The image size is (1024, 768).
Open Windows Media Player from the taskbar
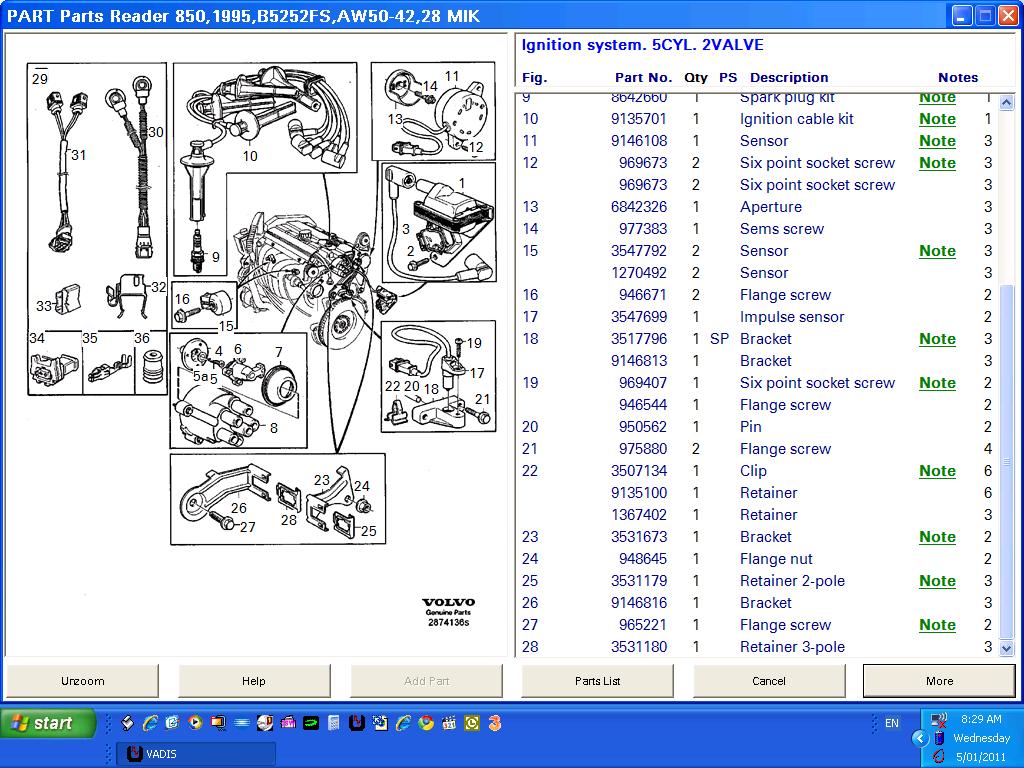tap(194, 721)
